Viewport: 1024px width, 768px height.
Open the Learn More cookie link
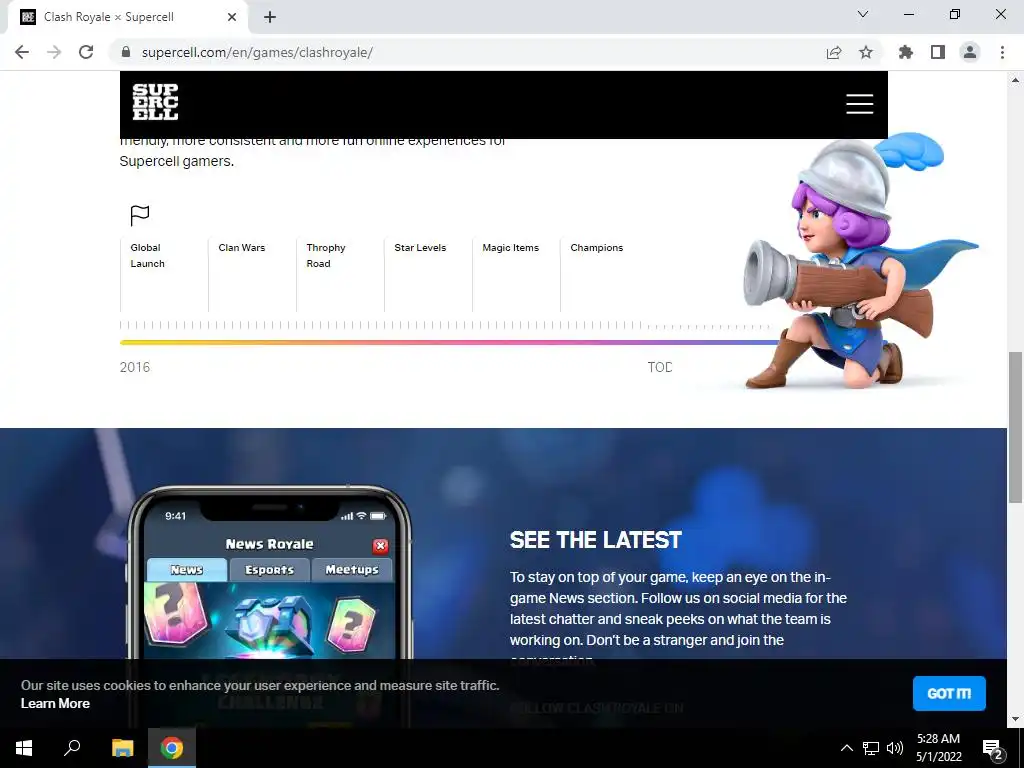point(55,703)
